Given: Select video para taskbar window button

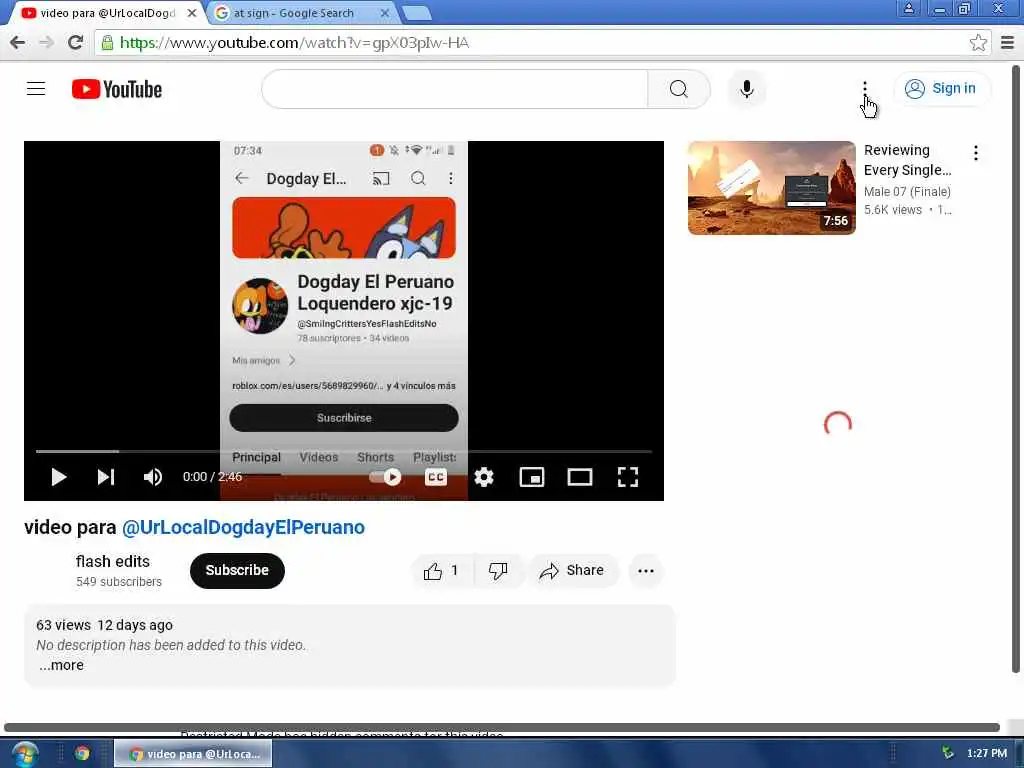Looking at the screenshot, I should [193, 754].
